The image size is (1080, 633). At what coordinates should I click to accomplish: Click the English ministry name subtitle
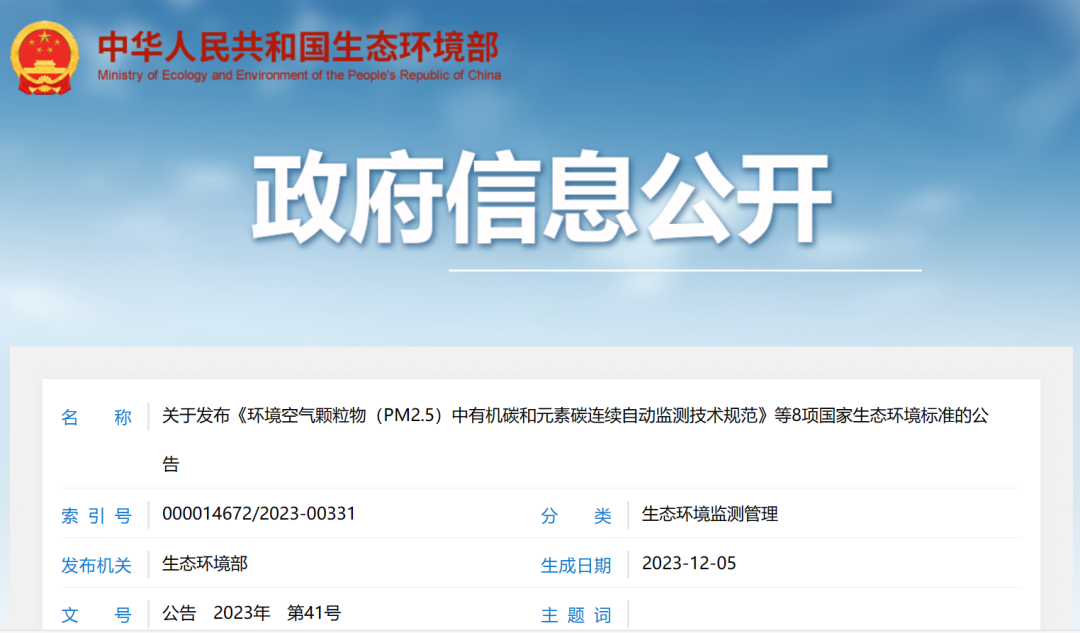(299, 75)
